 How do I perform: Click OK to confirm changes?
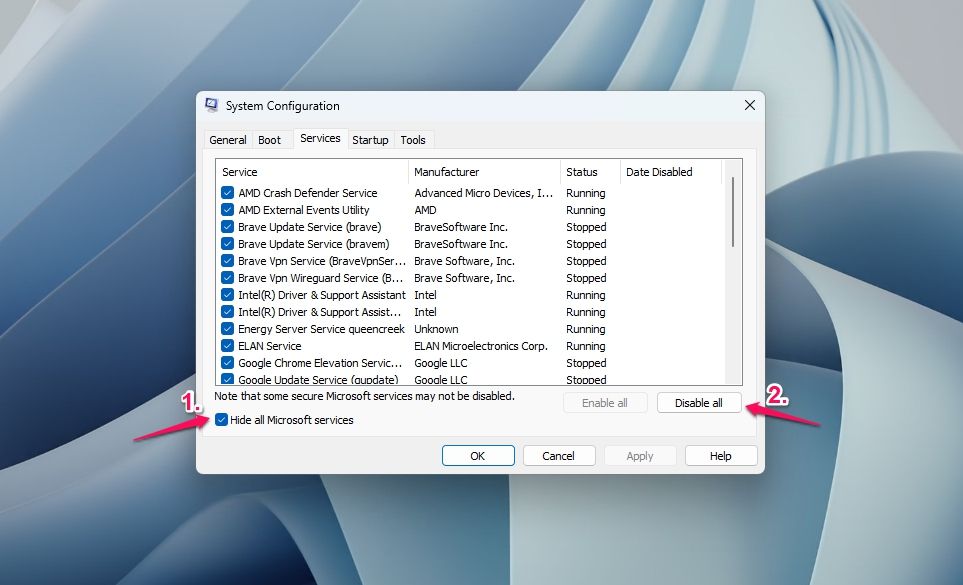coord(478,456)
